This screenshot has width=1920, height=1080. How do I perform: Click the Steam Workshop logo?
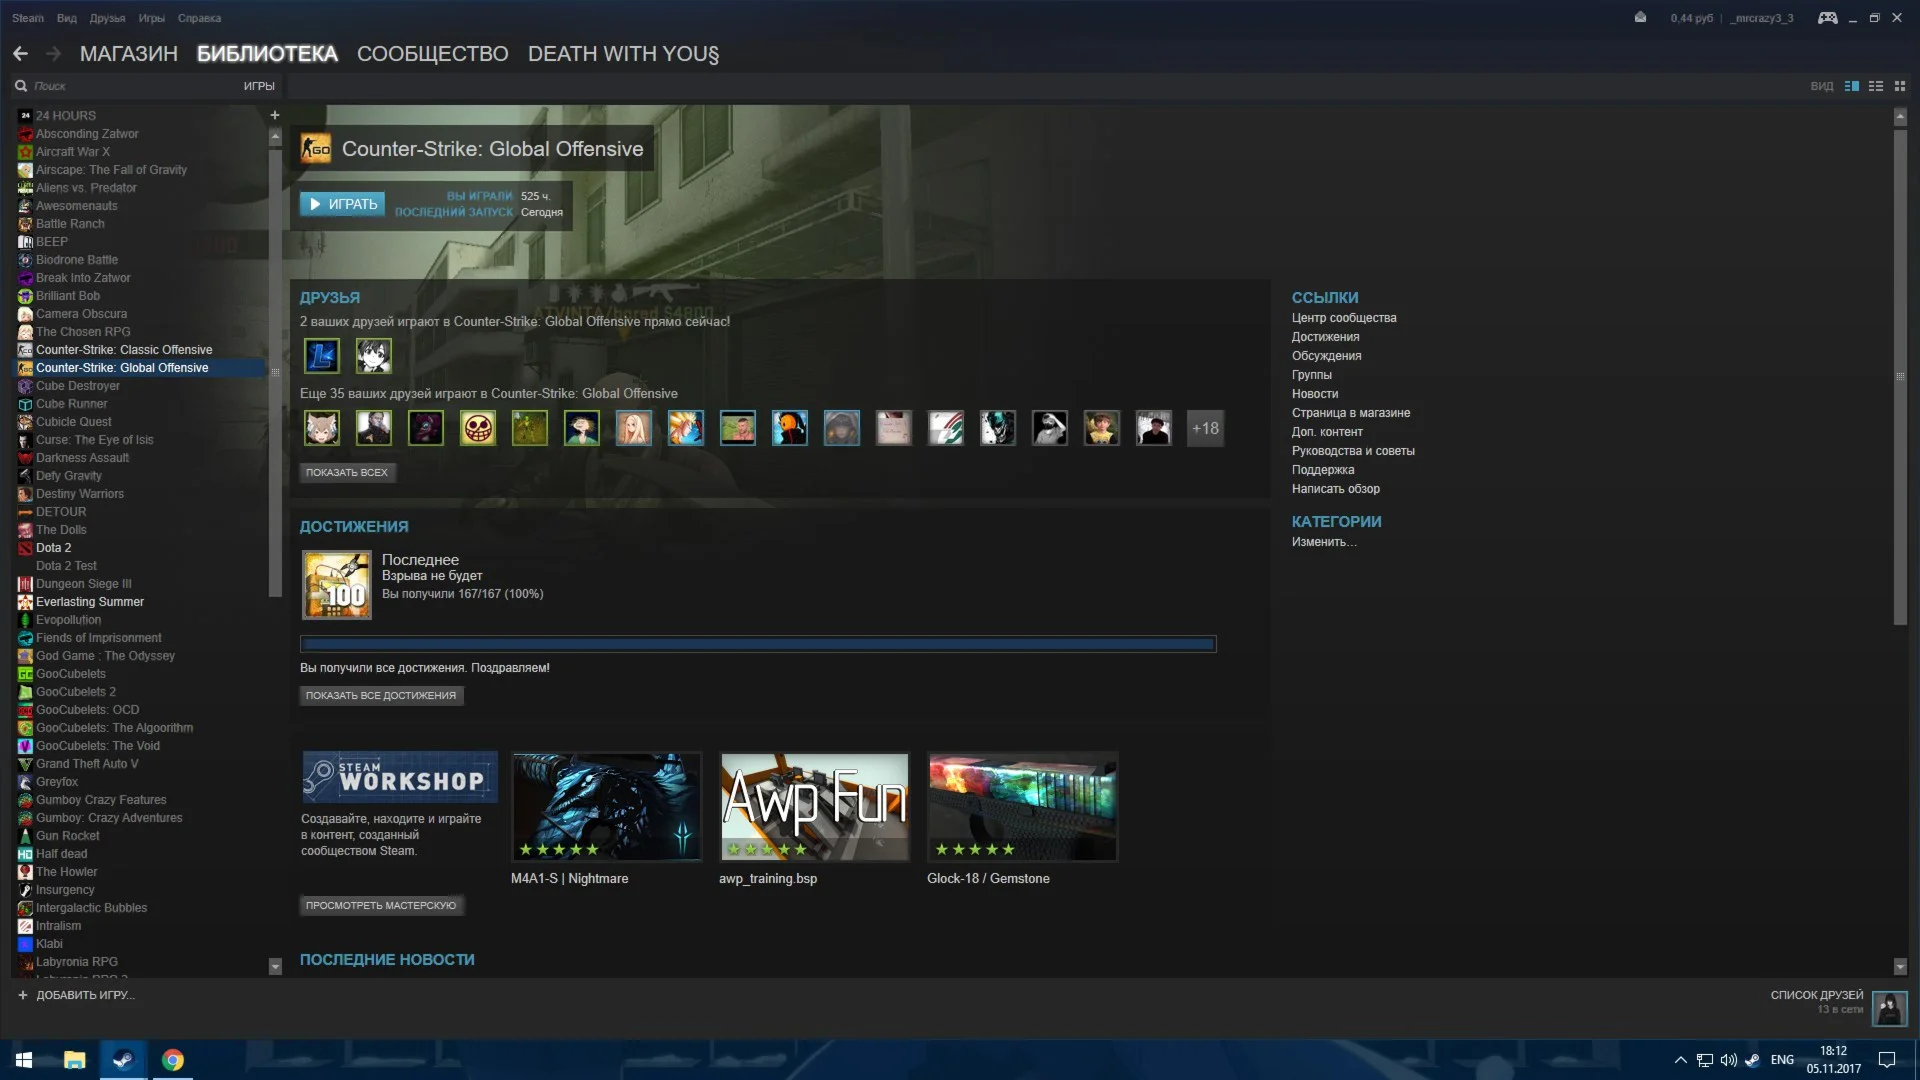pyautogui.click(x=399, y=777)
